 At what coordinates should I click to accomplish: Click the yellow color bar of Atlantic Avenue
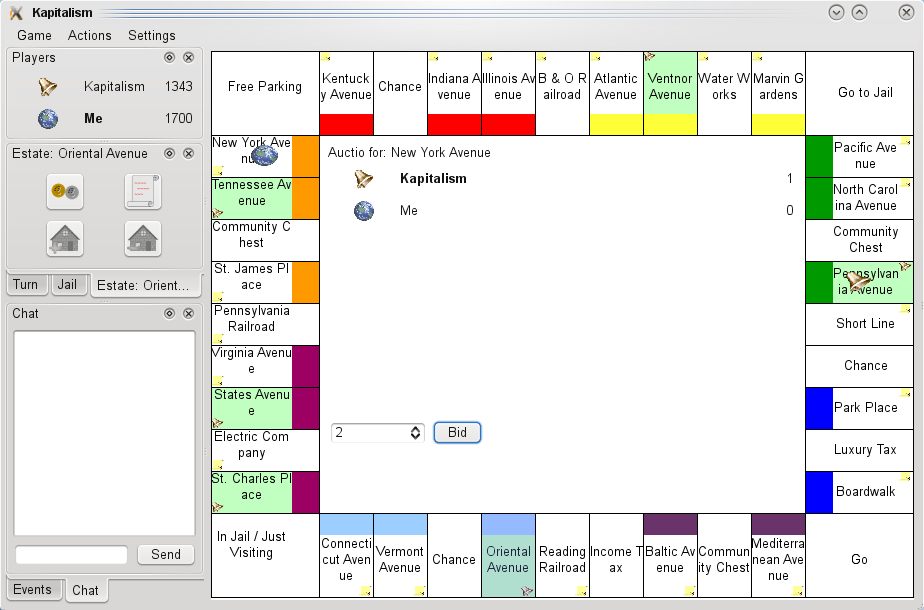point(616,124)
